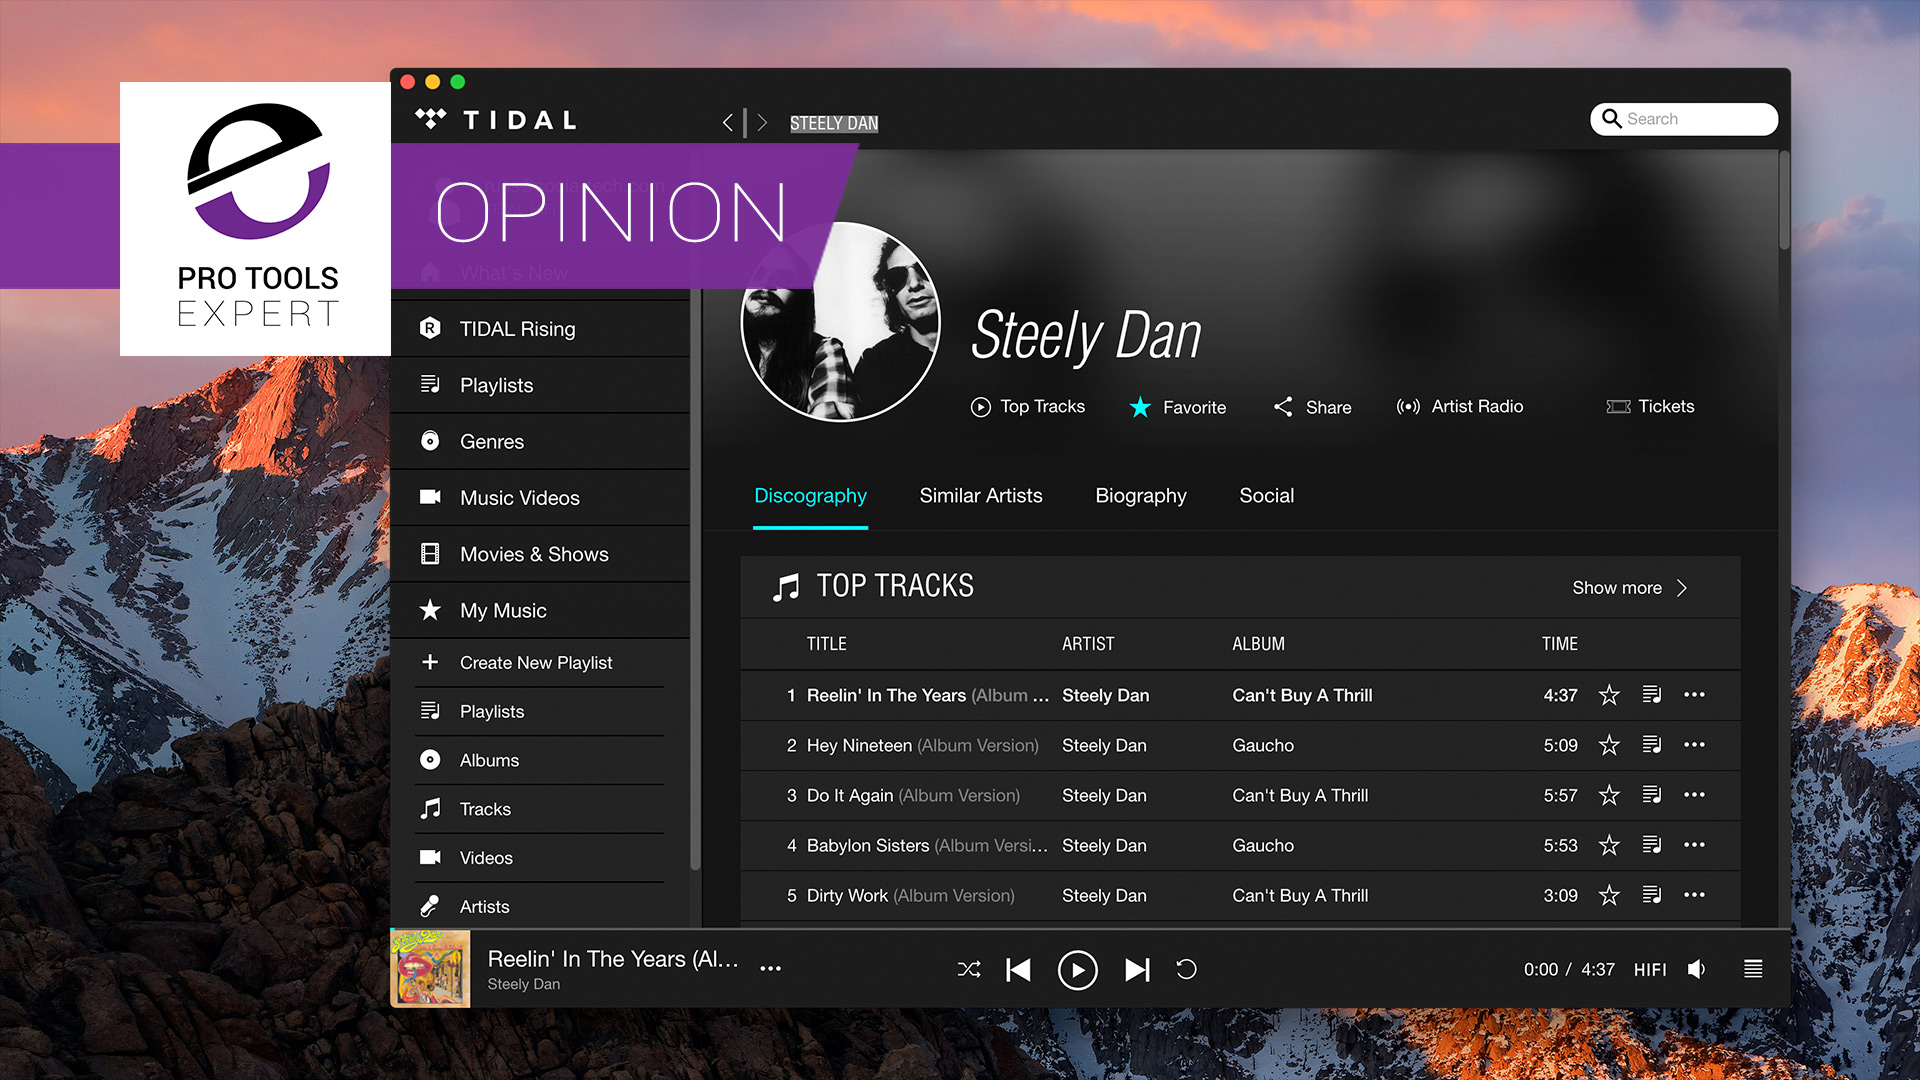Share the Steely Dan artist page

click(1312, 407)
